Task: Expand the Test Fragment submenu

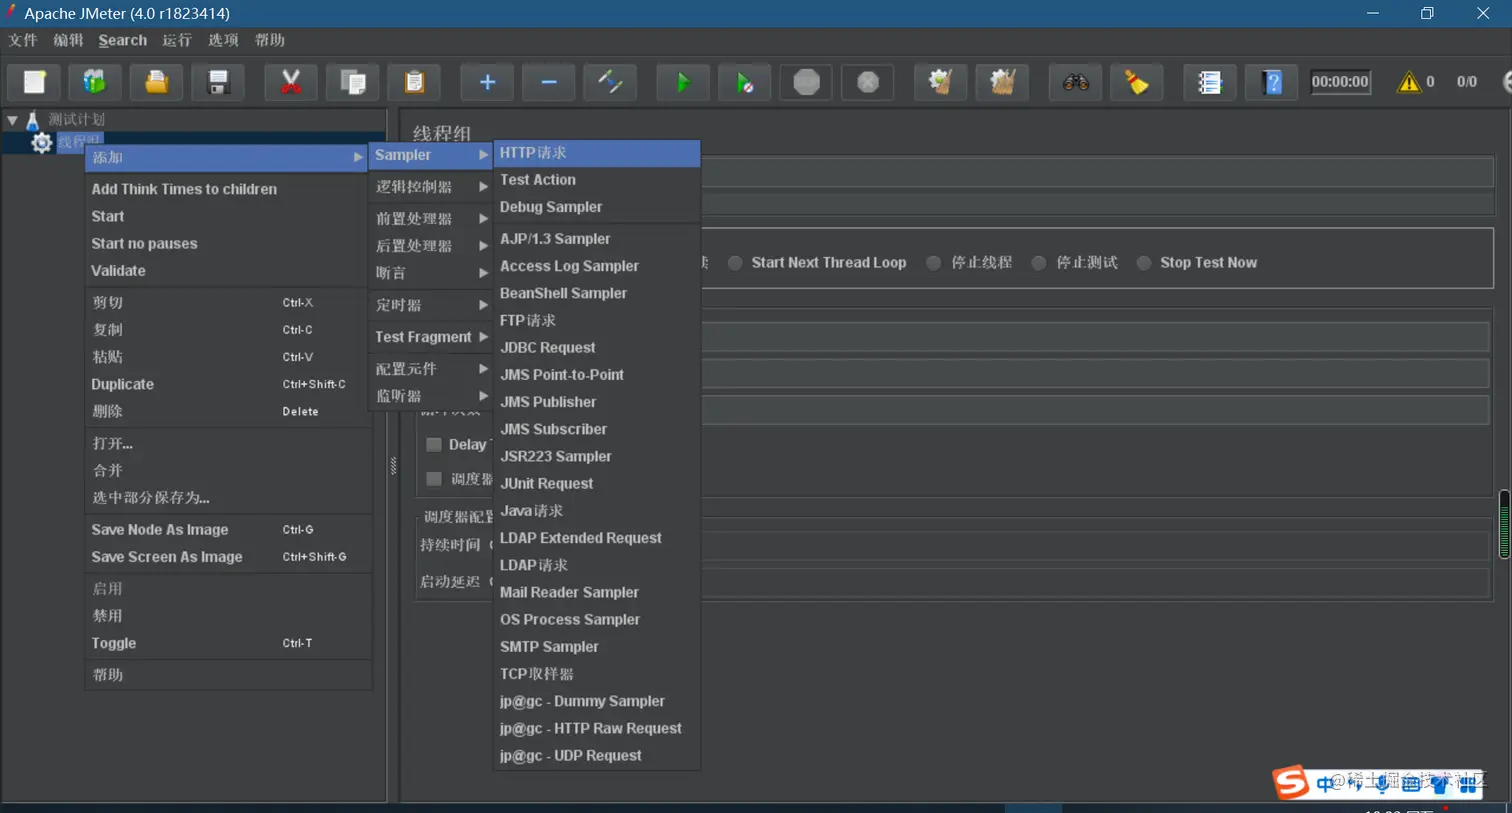Action: click(431, 337)
